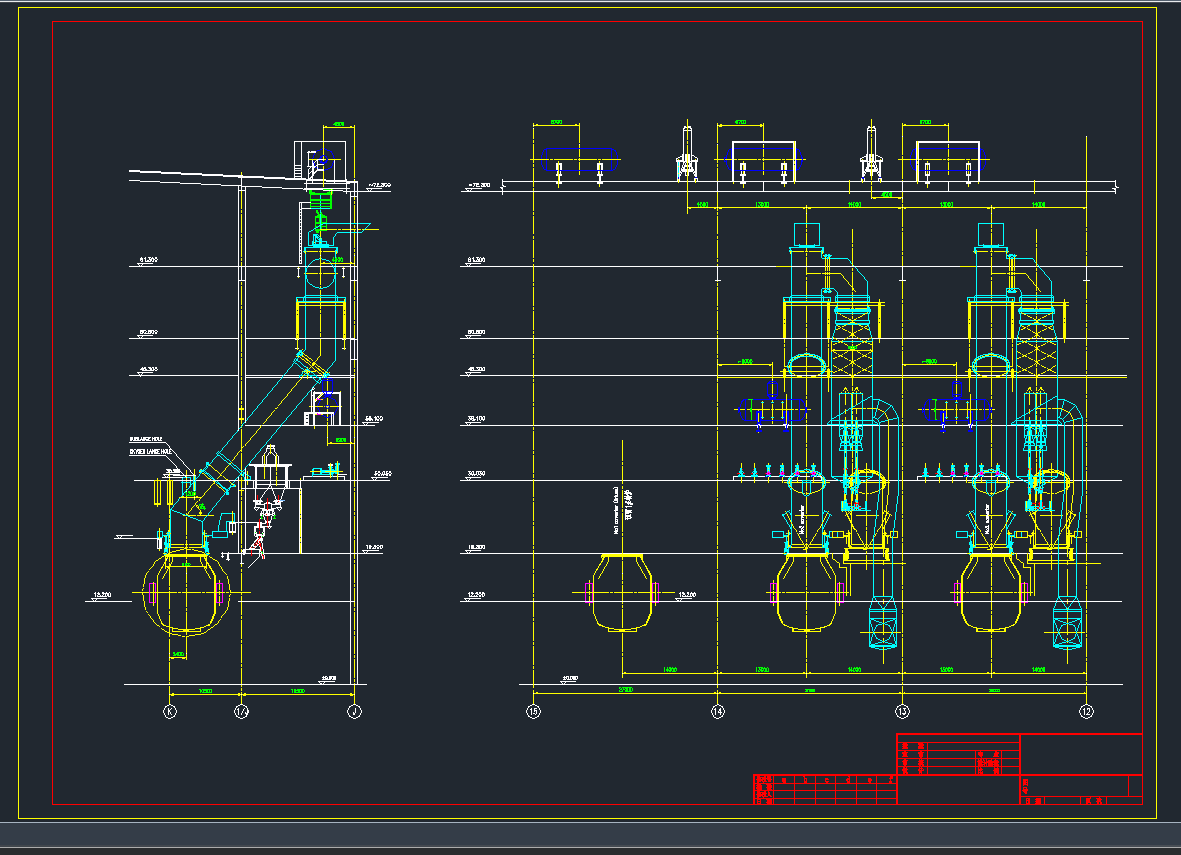Click the red signature rows in the title block
The image size is (1181, 855).
pyautogui.click(x=958, y=756)
